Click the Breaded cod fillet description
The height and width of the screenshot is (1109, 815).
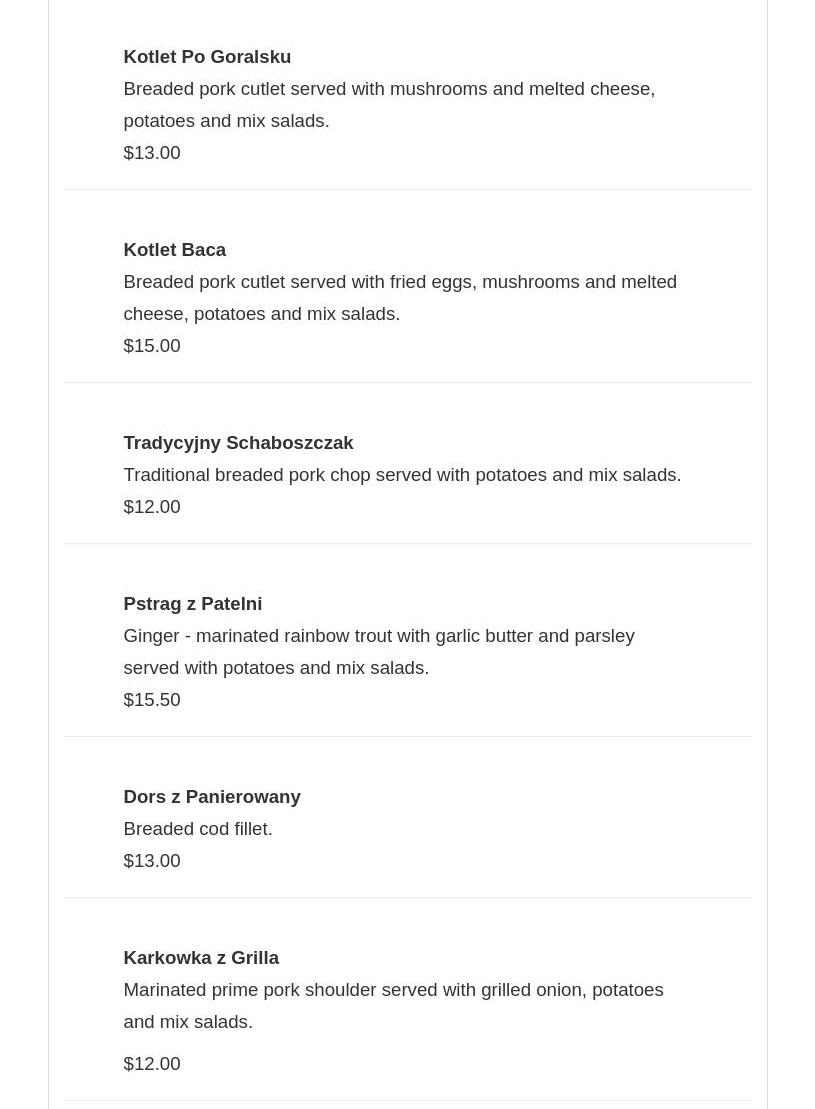tap(198, 829)
